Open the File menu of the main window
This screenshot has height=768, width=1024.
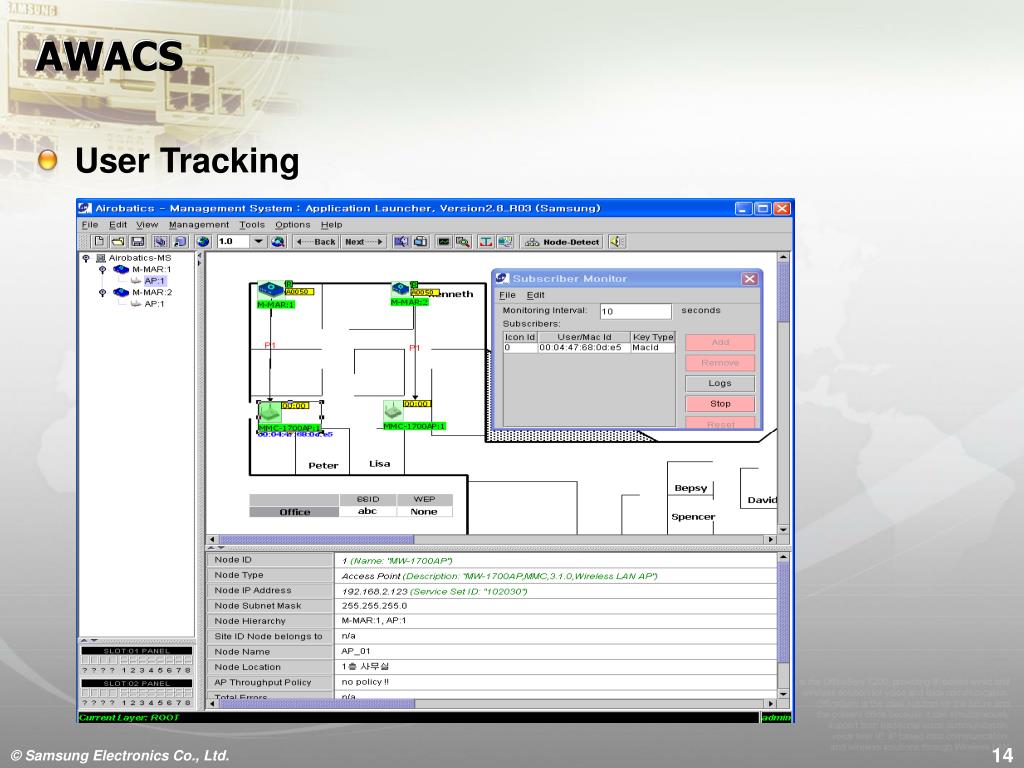pos(89,225)
